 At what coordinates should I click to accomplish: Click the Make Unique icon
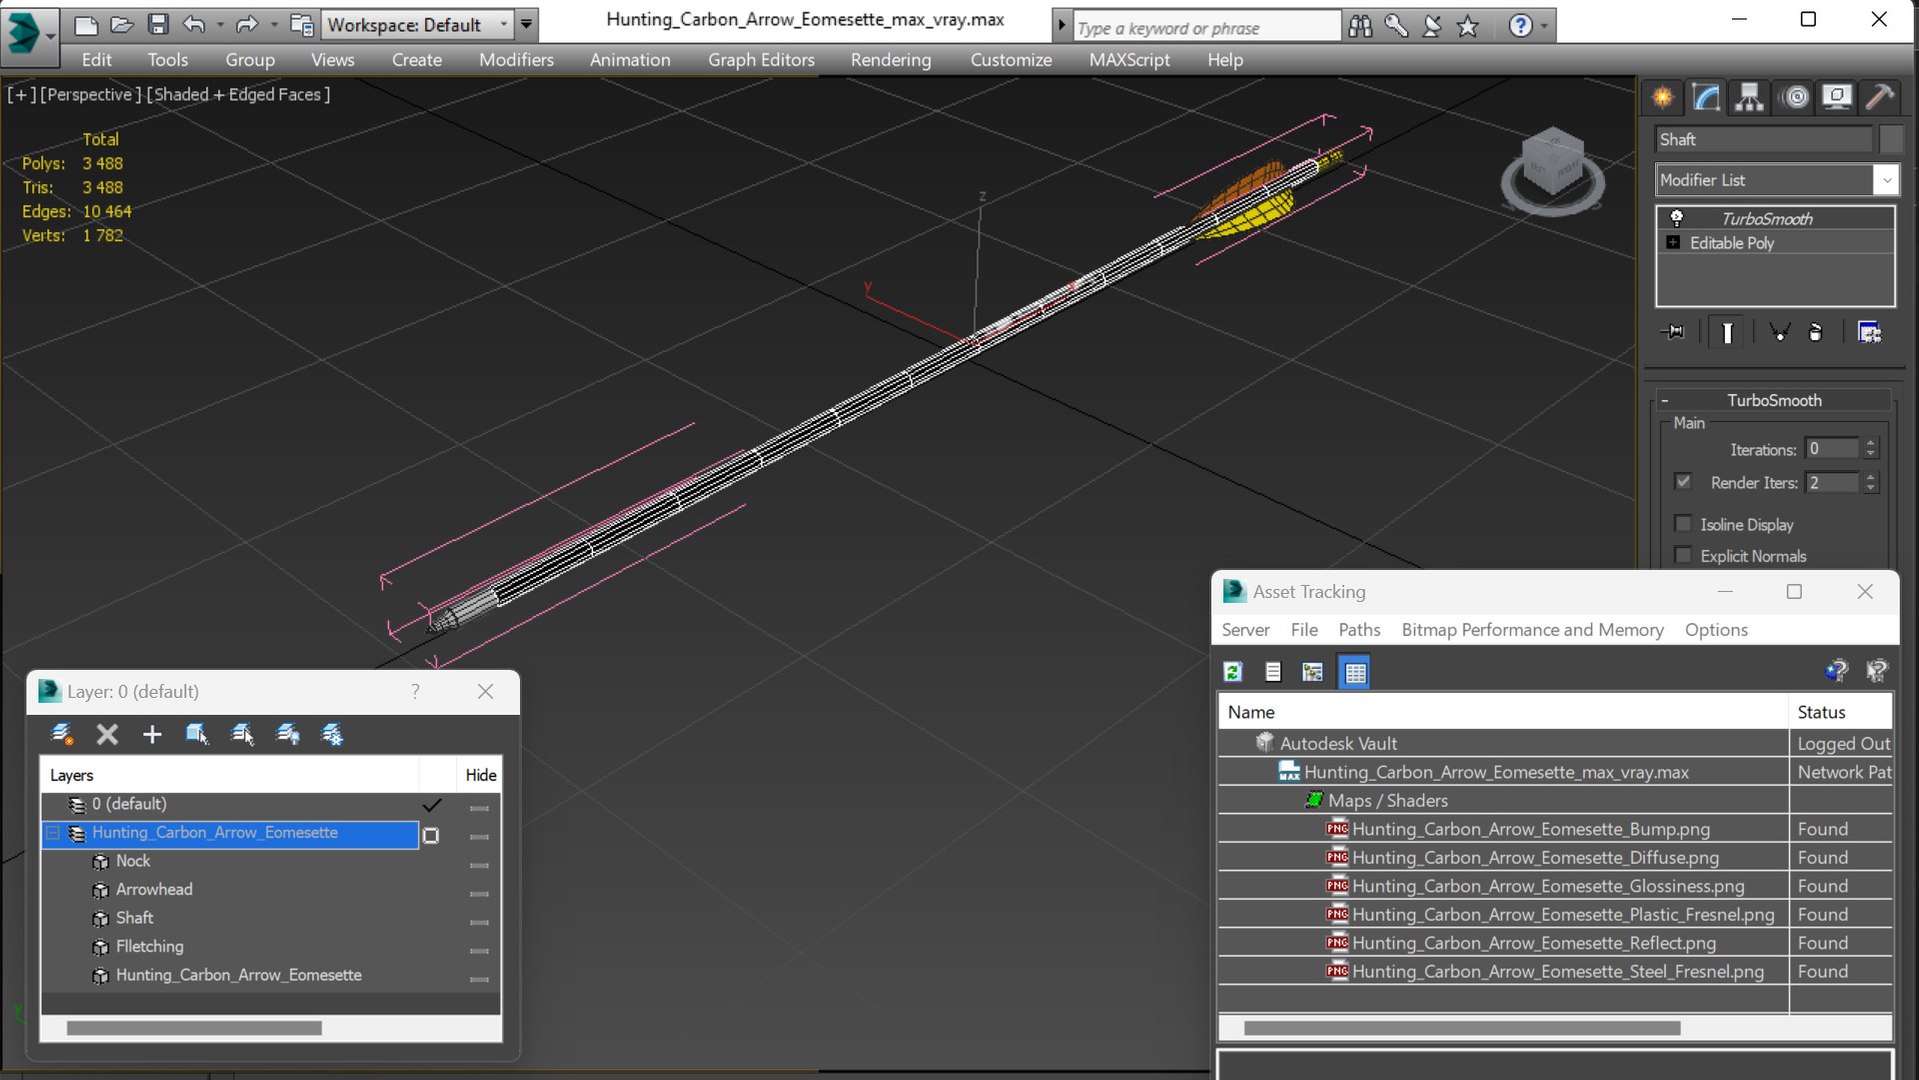coord(1779,332)
